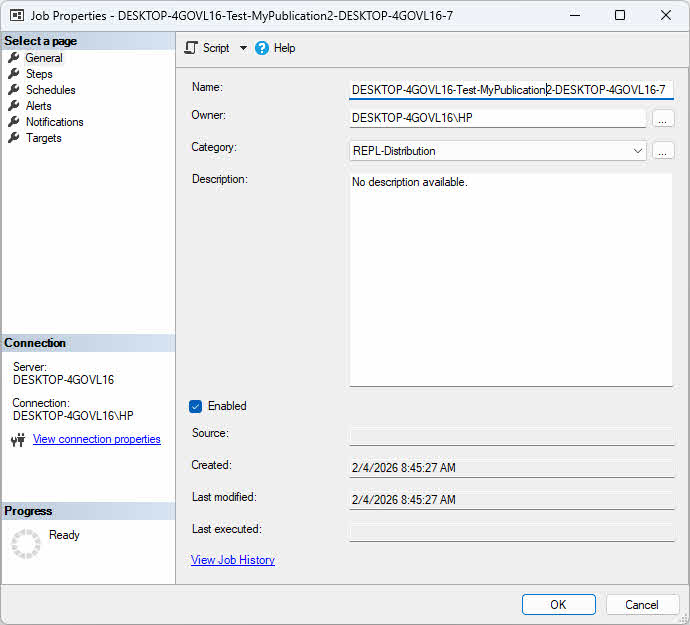690x625 pixels.
Task: Click the Owner text field
Action: 498,118
